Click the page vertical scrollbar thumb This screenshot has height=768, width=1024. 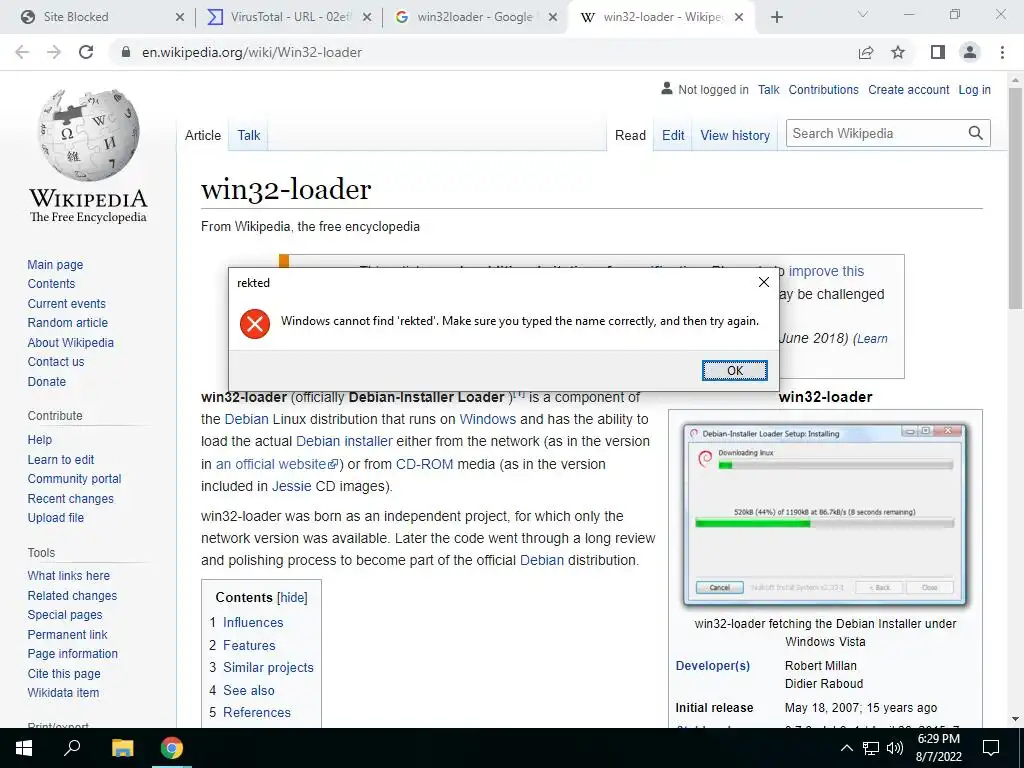1015,198
